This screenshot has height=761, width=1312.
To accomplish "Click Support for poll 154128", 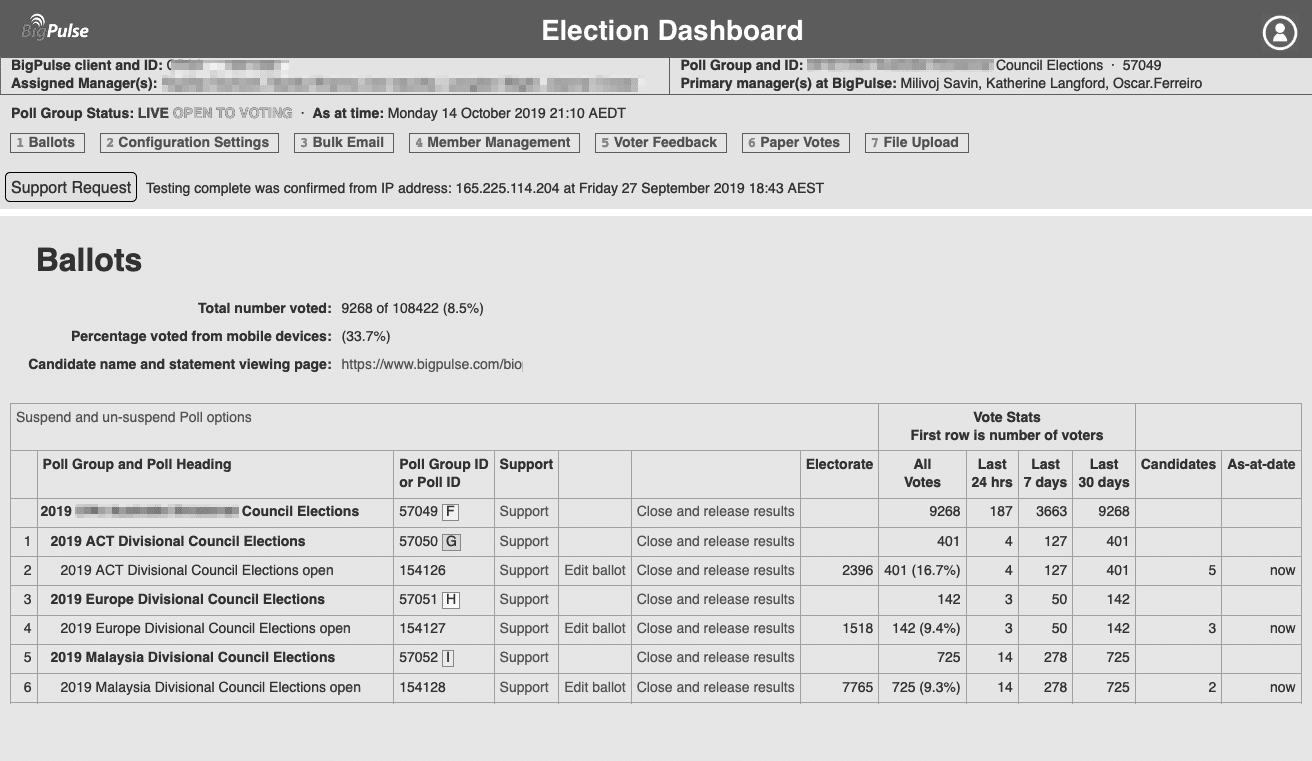I will pos(524,688).
